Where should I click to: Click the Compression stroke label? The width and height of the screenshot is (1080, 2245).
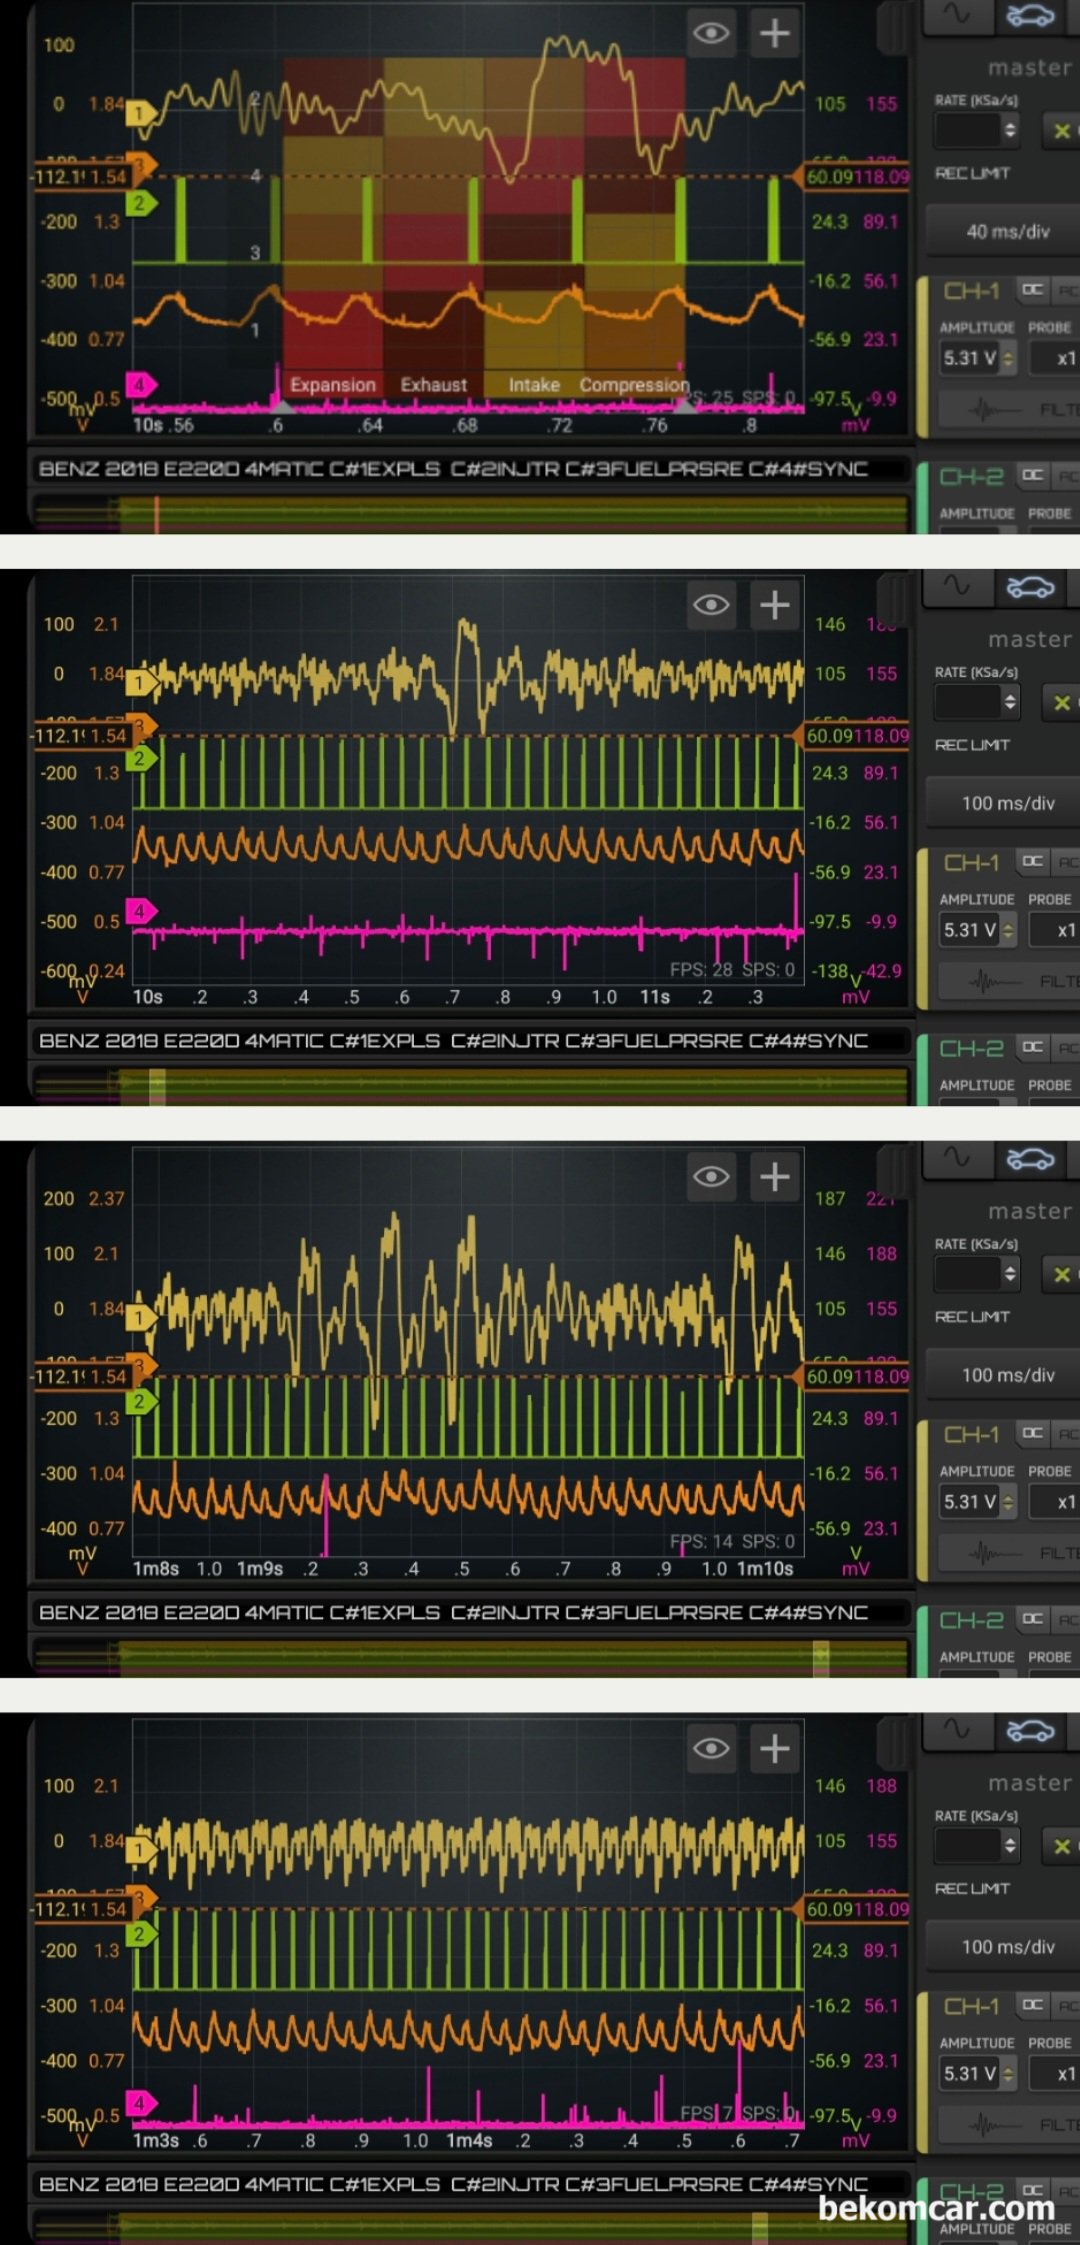(634, 385)
